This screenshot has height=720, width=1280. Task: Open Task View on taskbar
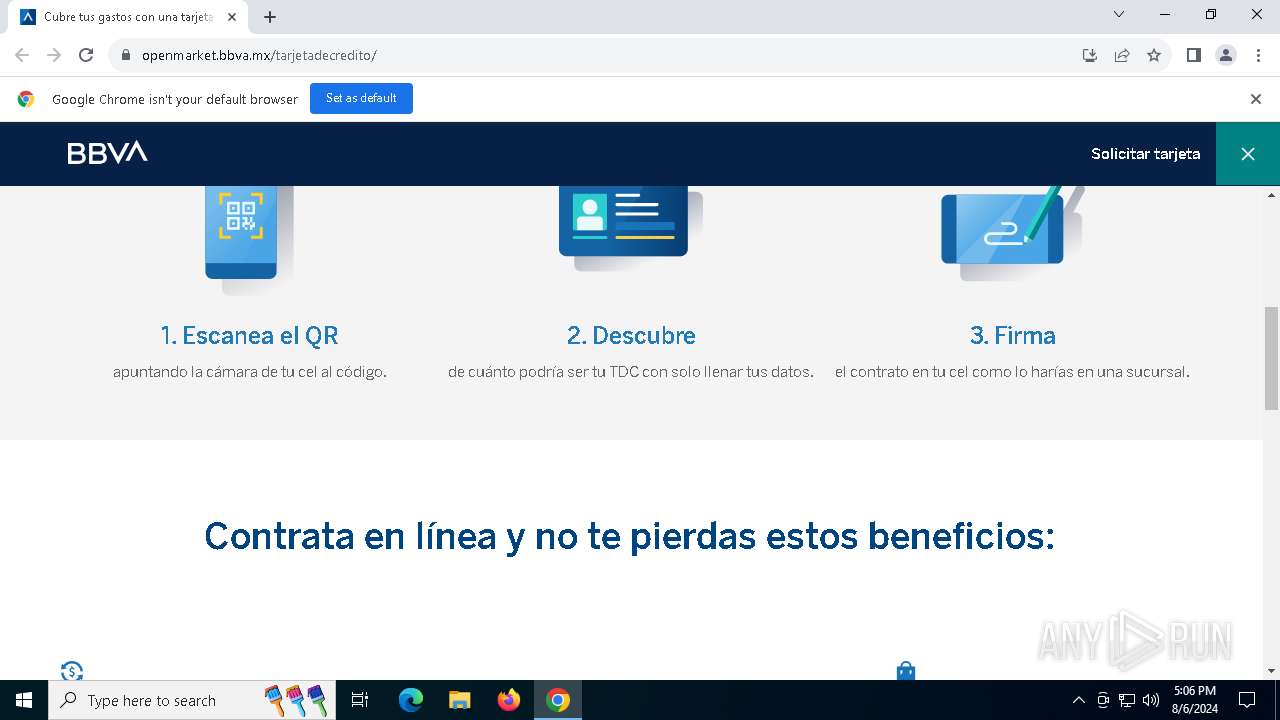(360, 700)
